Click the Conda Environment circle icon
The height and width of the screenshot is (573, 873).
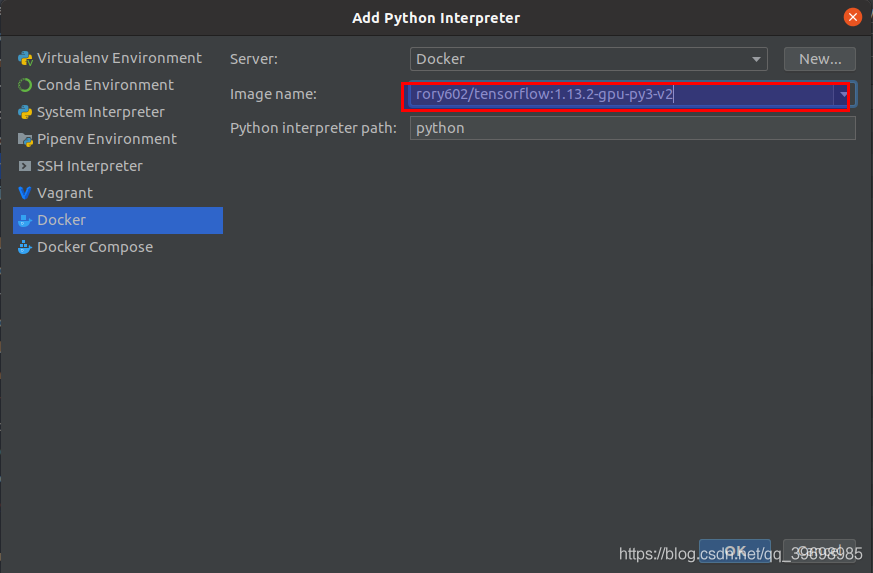[25, 85]
